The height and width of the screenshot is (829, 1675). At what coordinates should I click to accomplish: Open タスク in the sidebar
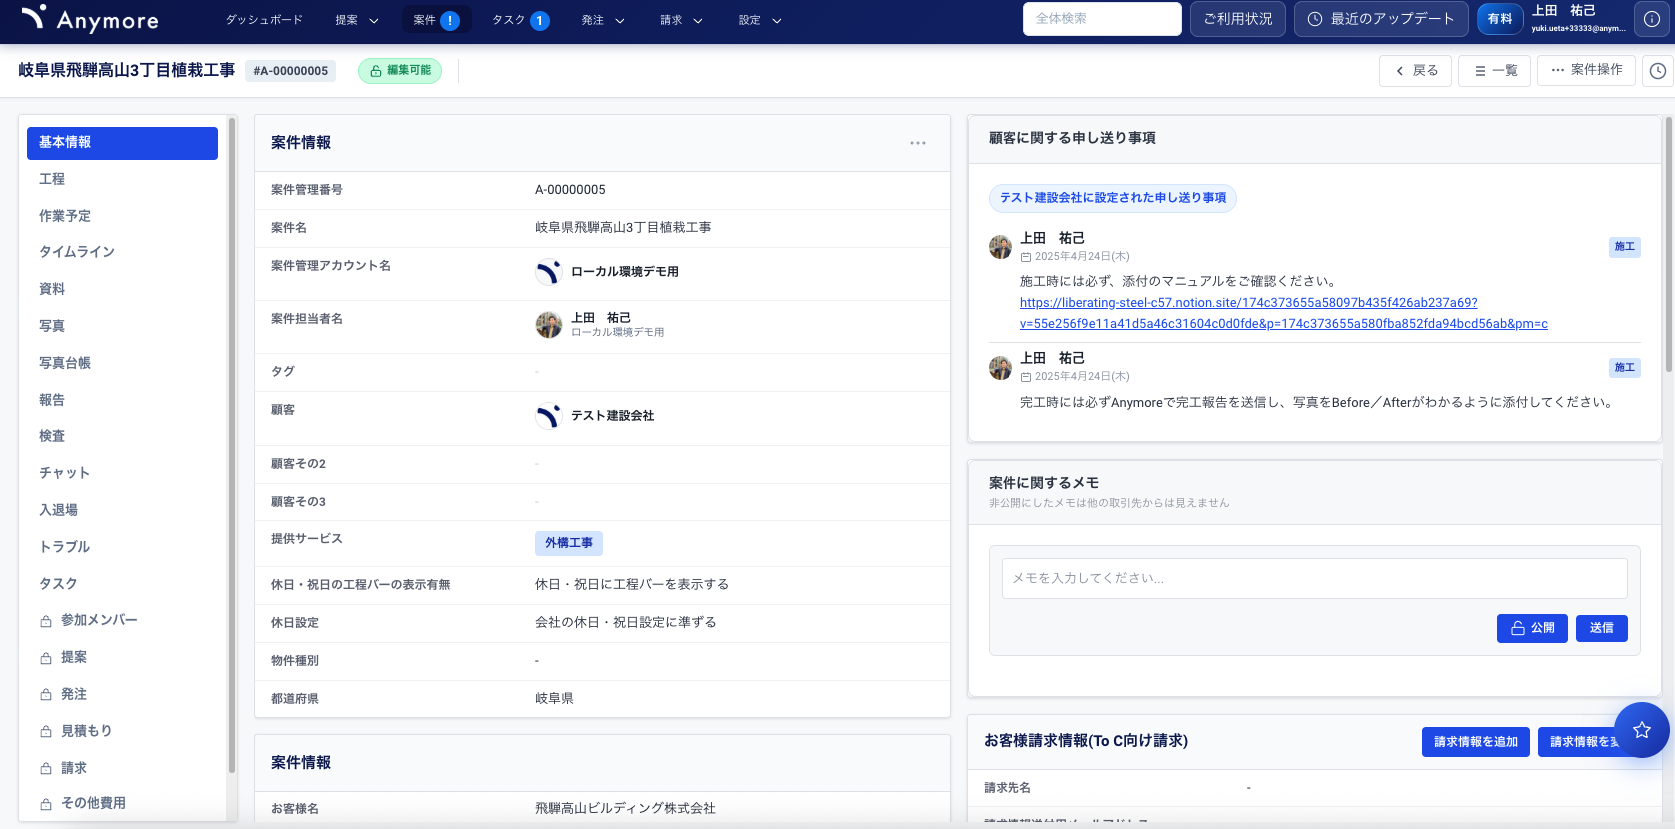coord(122,584)
